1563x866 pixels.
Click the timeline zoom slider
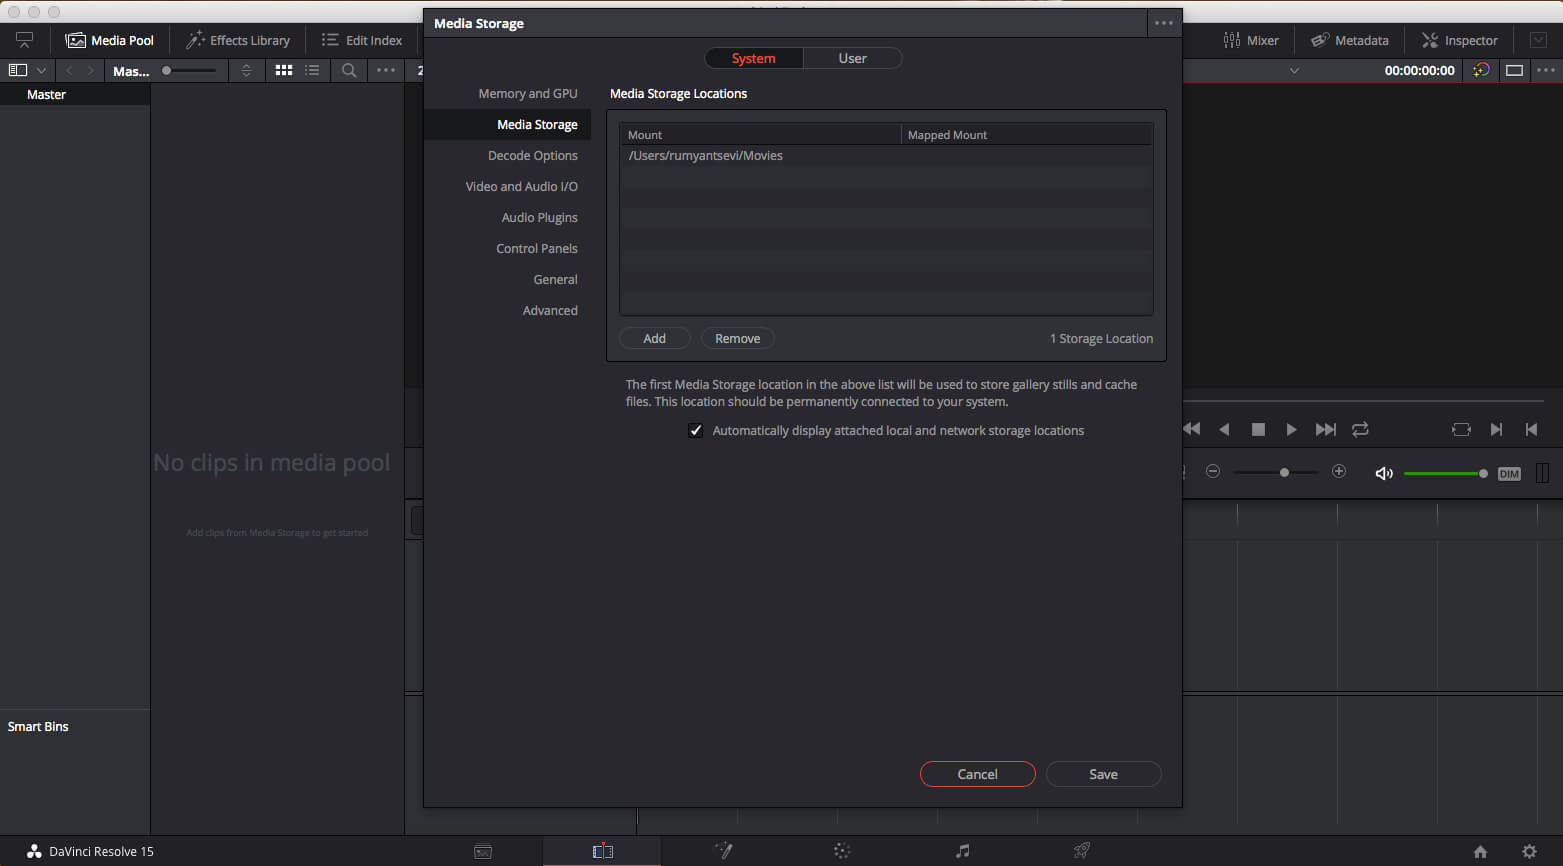[1276, 471]
